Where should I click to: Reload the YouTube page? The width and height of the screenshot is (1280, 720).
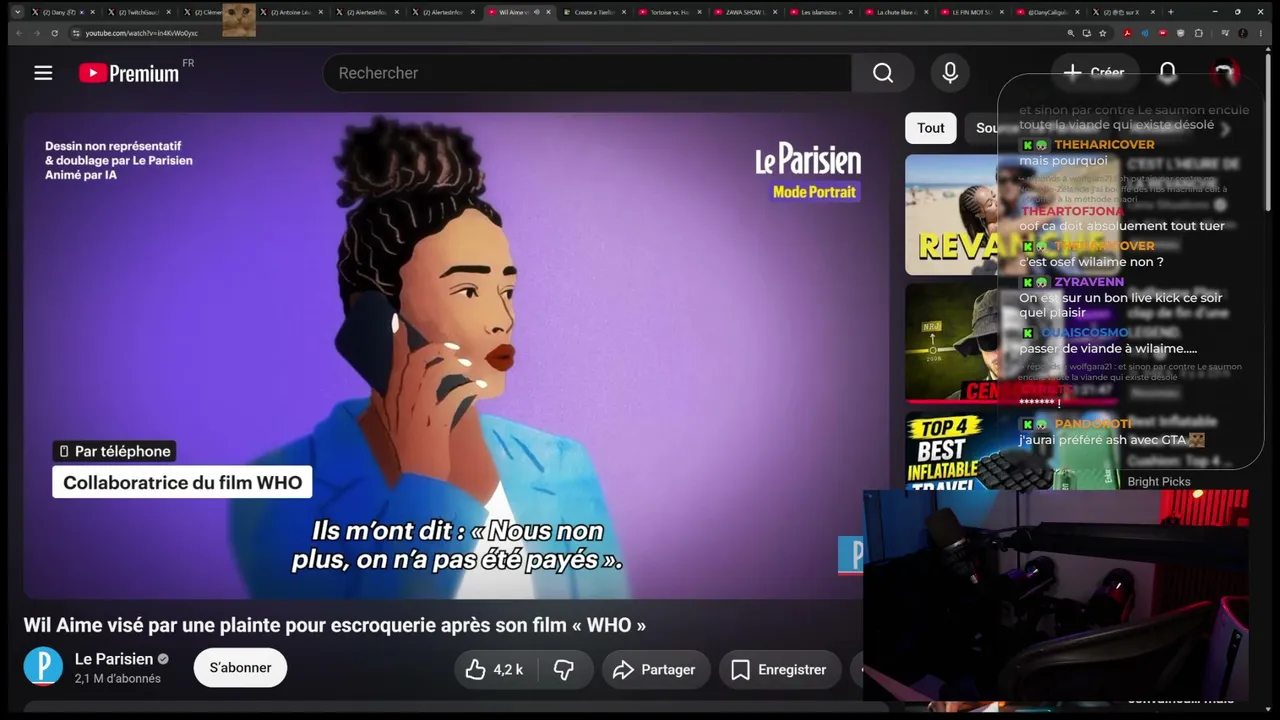(57, 33)
